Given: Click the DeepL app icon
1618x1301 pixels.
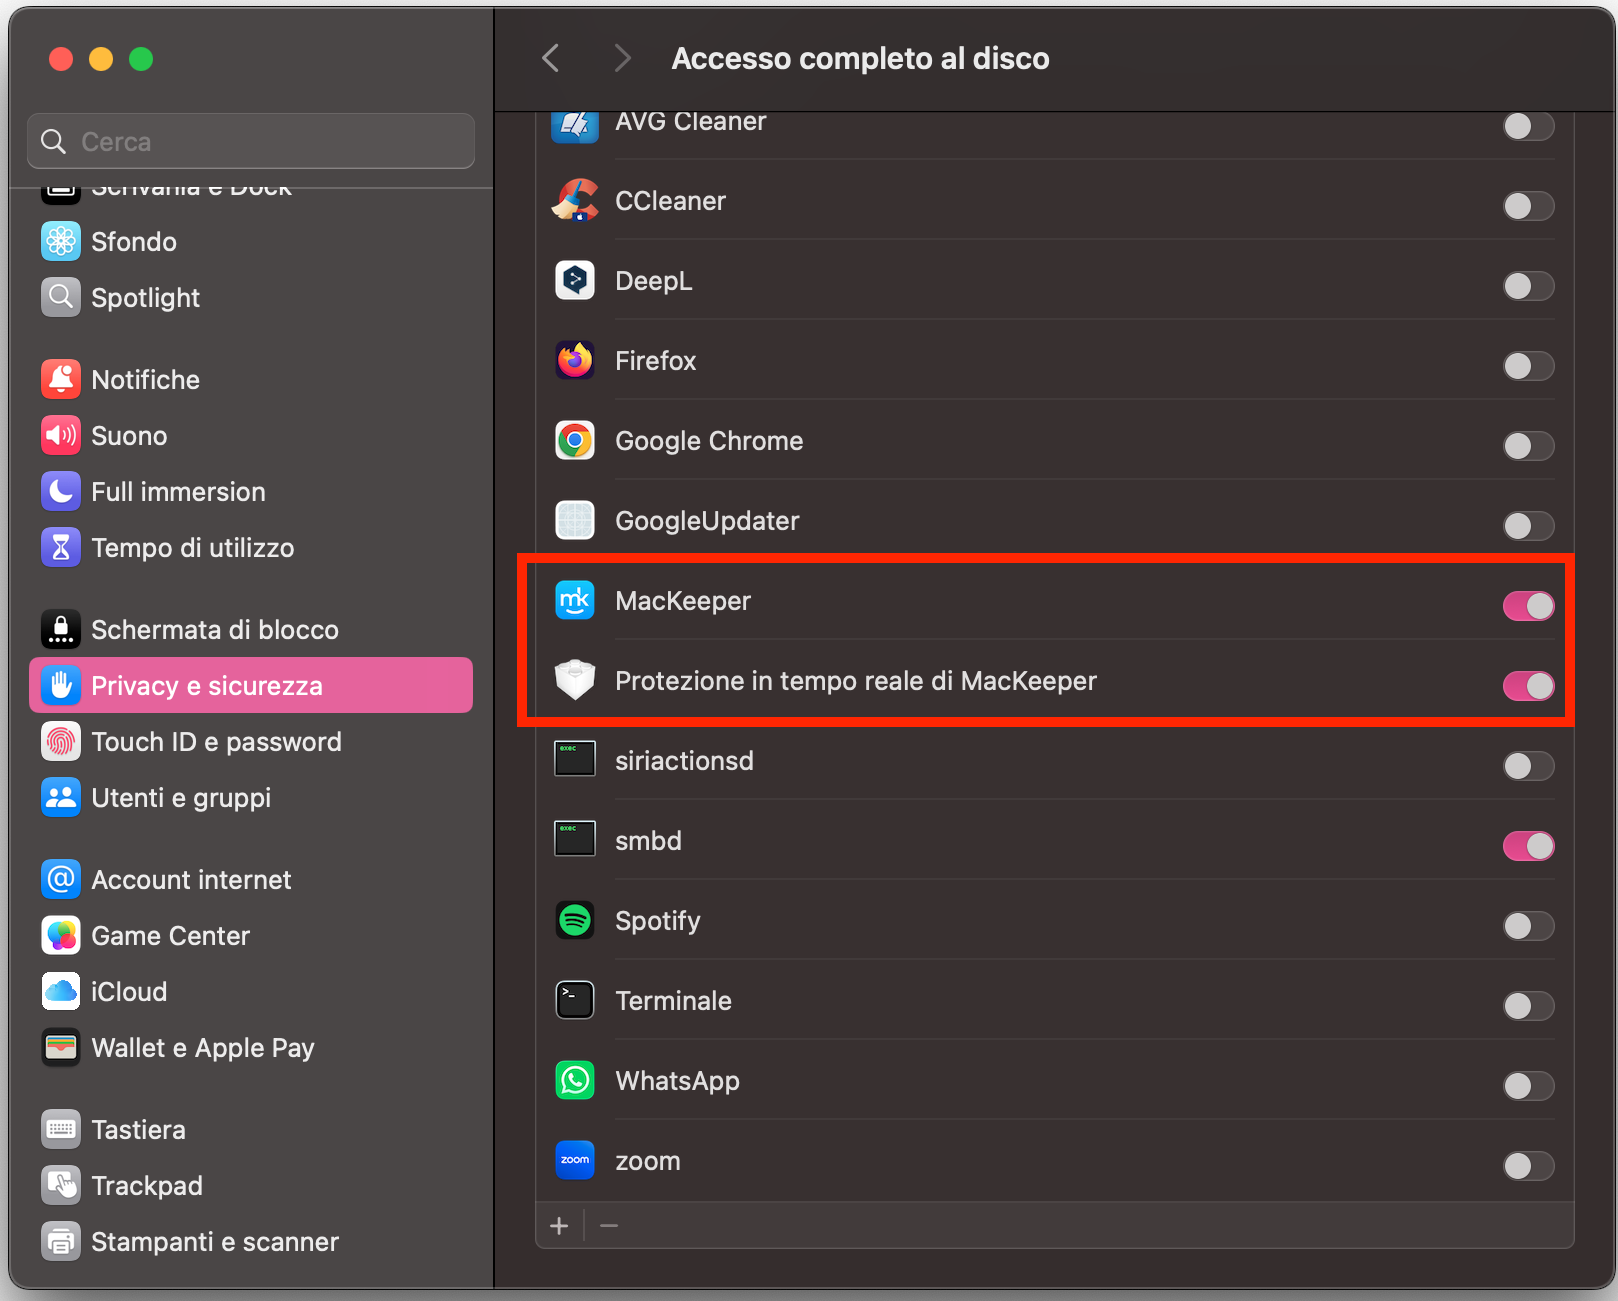Looking at the screenshot, I should point(575,280).
